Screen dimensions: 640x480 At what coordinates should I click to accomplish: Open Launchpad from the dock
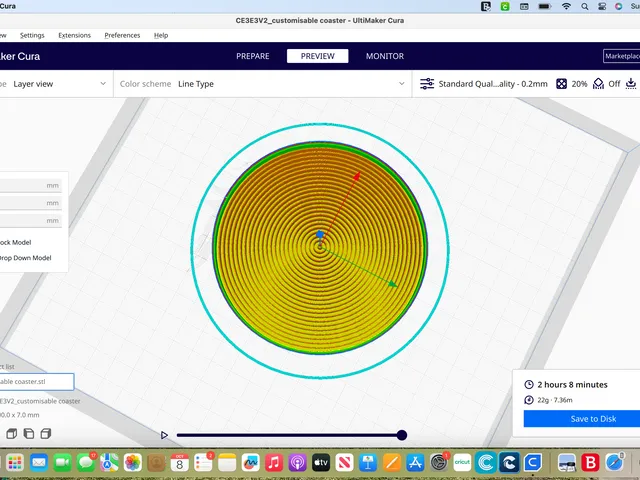(15, 462)
